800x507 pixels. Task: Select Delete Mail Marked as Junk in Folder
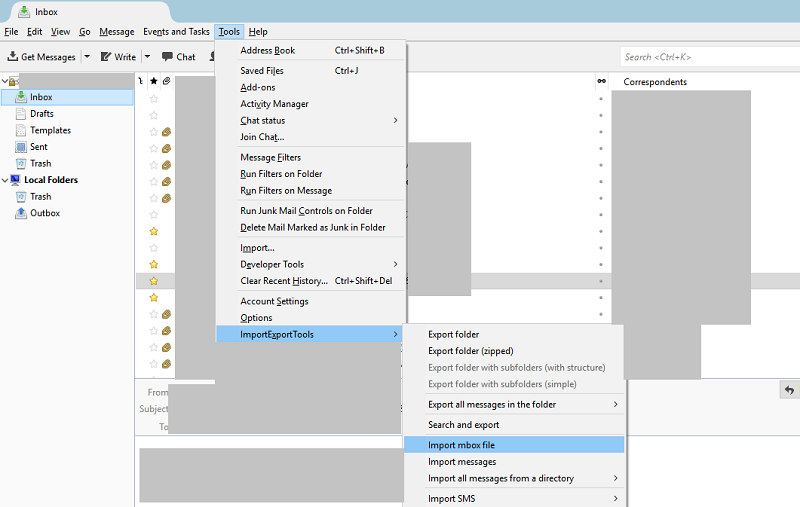click(311, 227)
